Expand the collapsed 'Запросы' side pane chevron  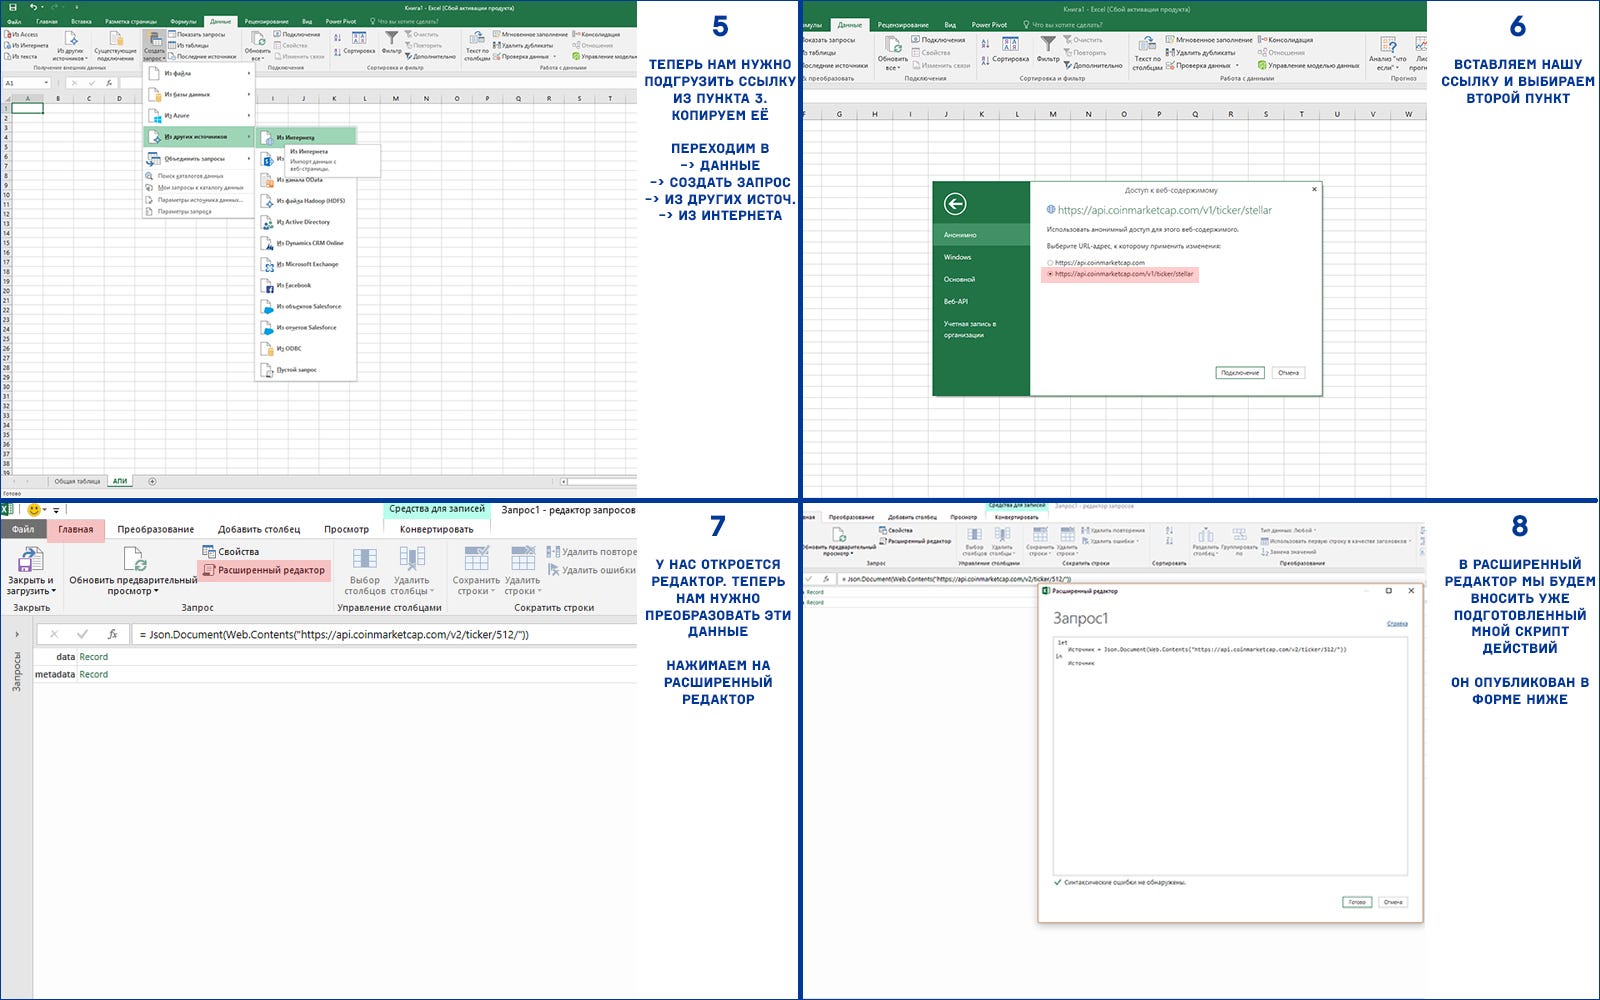(x=17, y=634)
